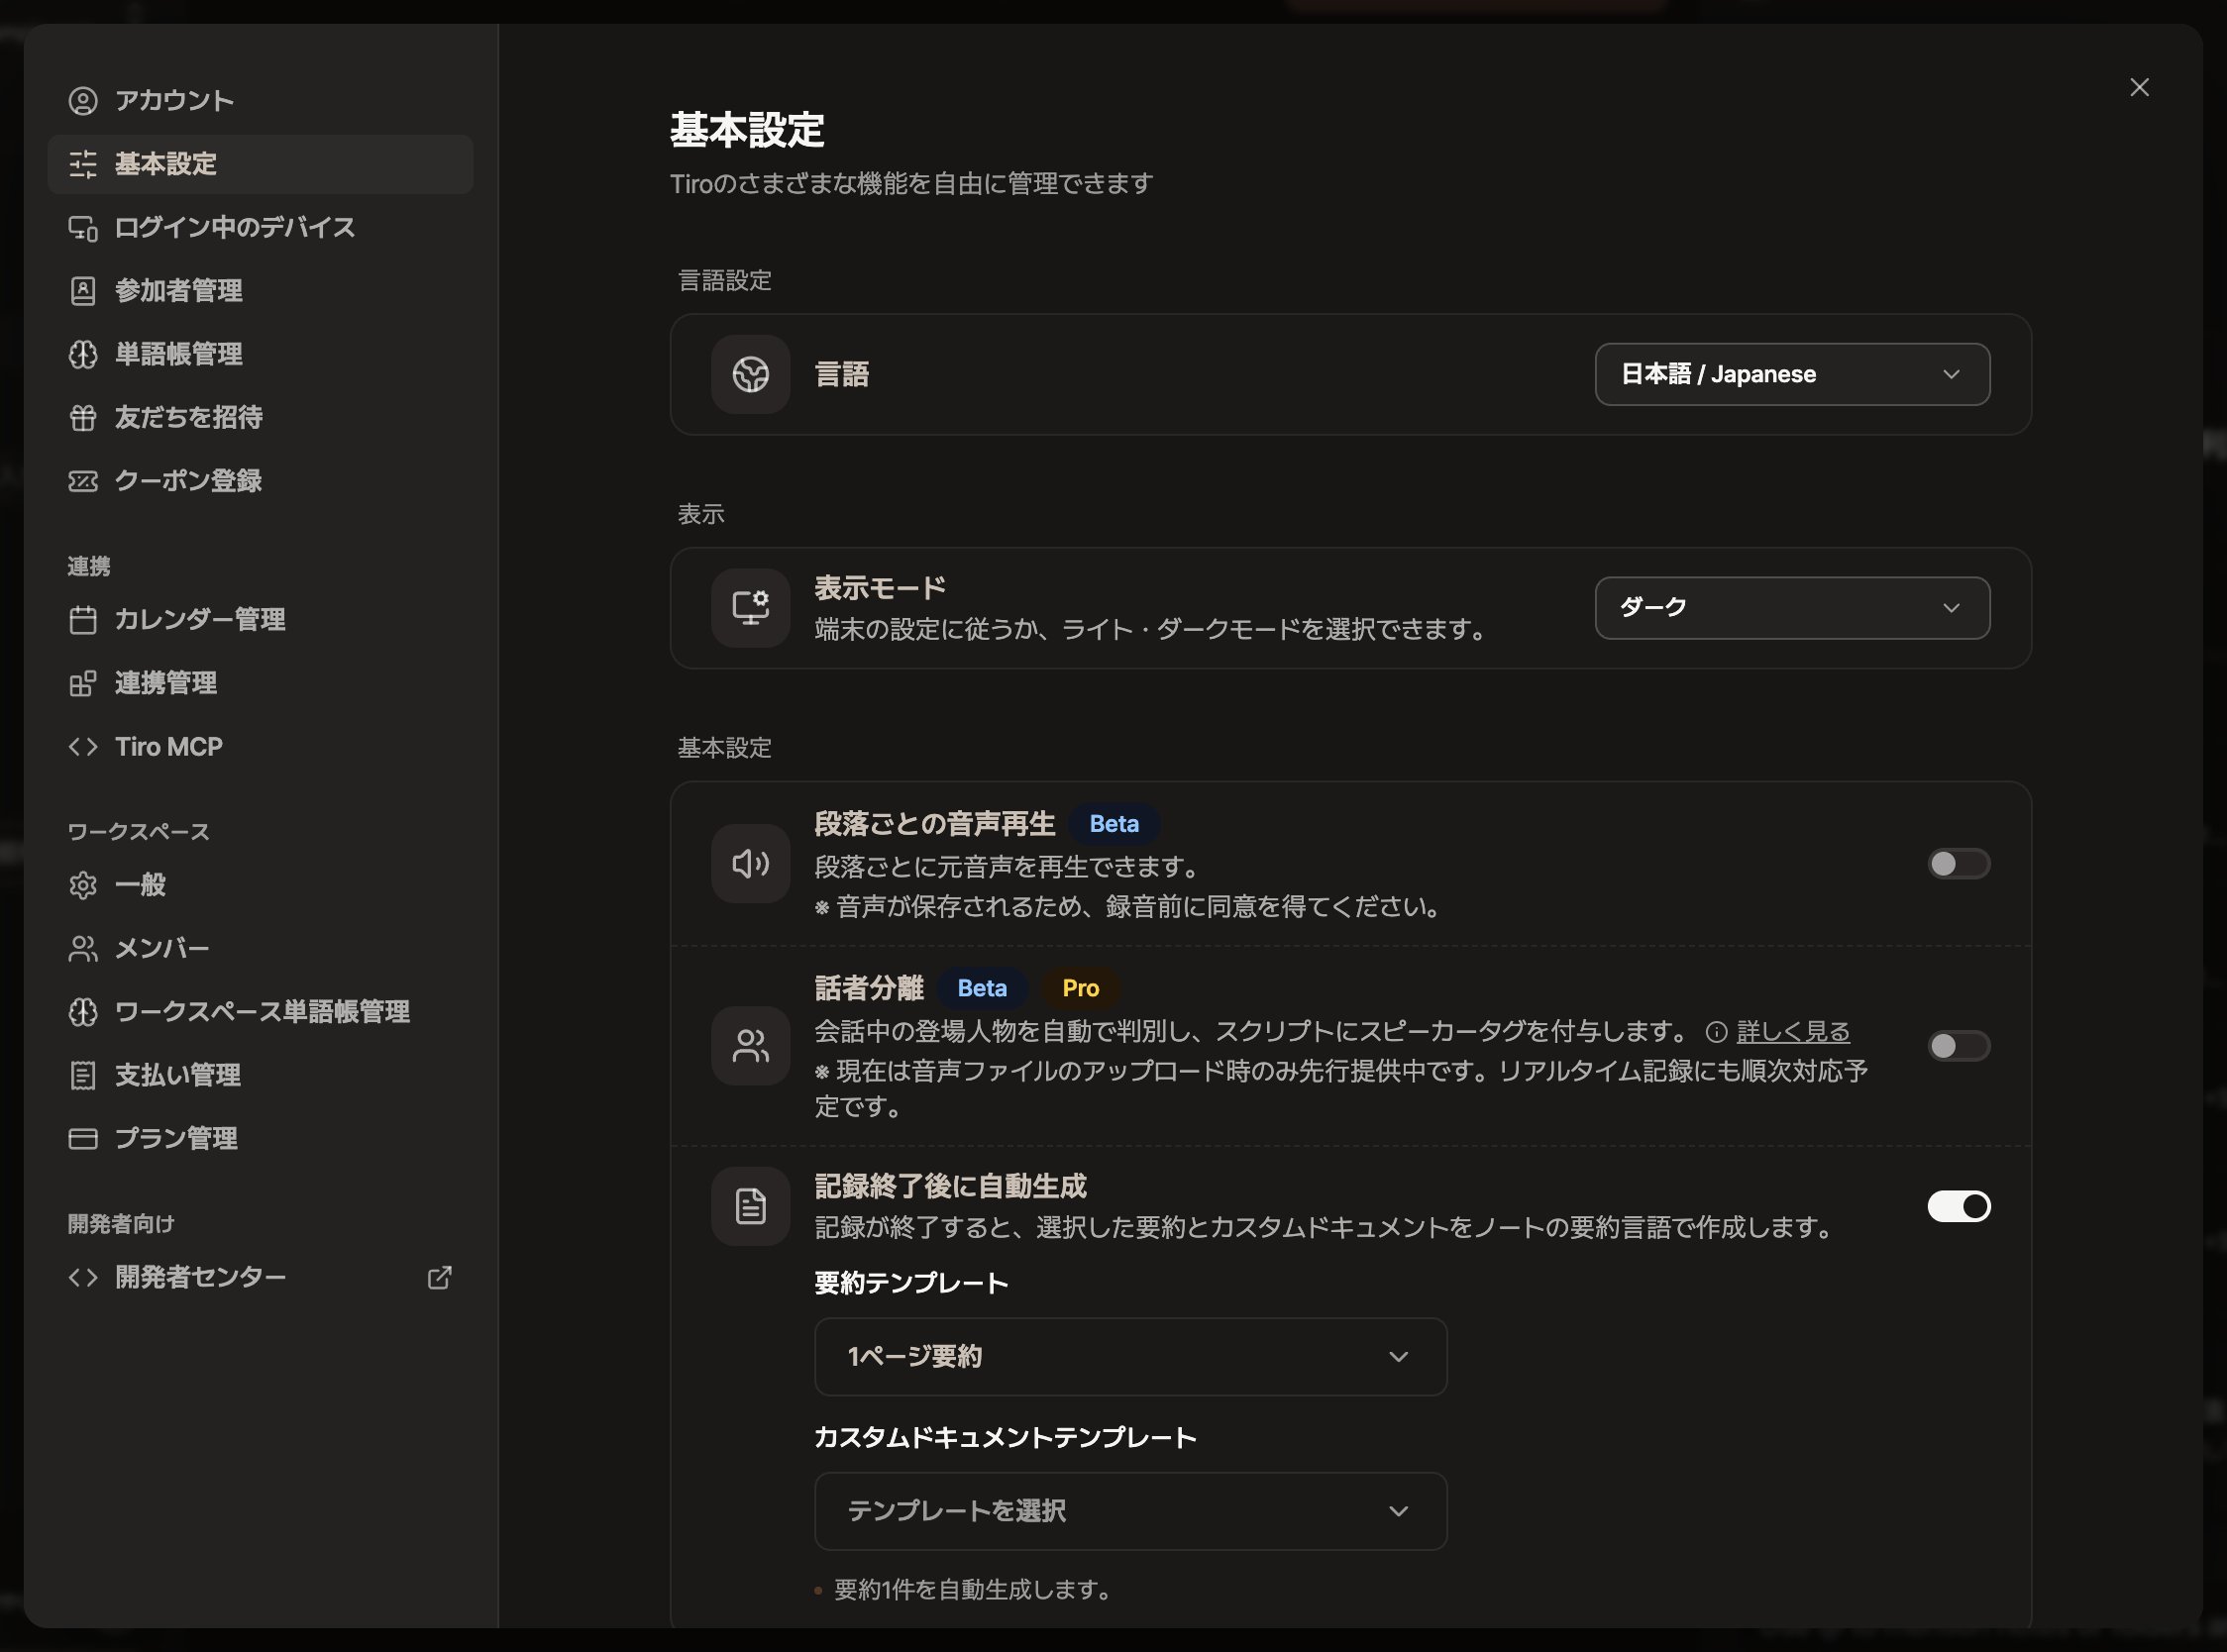Click the receipt icon beside 支払い管理

(x=83, y=1075)
